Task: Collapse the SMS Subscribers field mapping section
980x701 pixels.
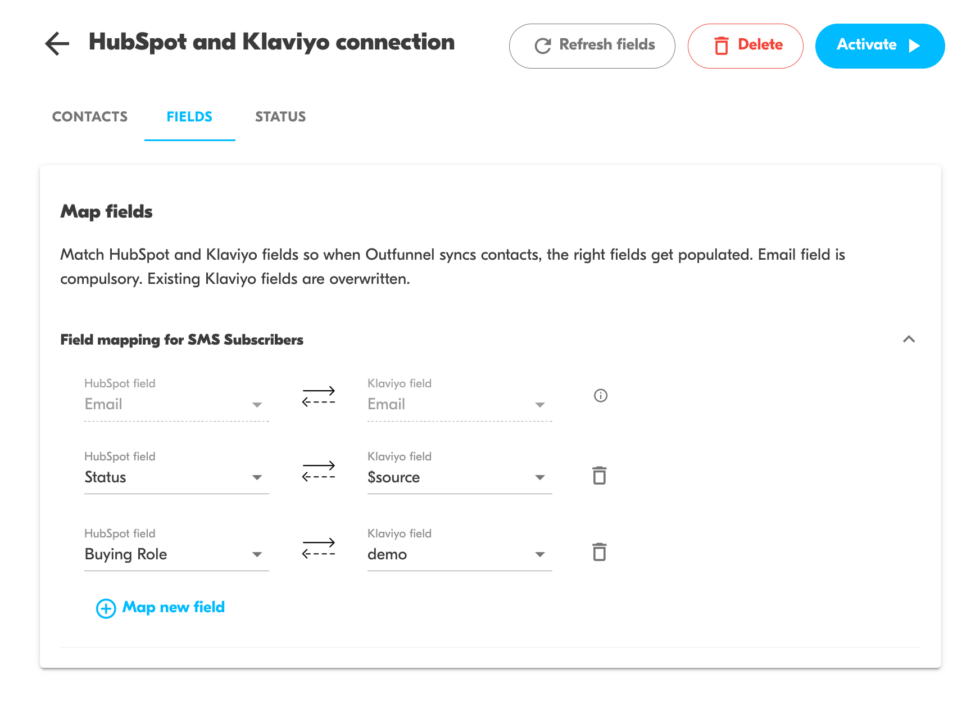Action: (909, 339)
